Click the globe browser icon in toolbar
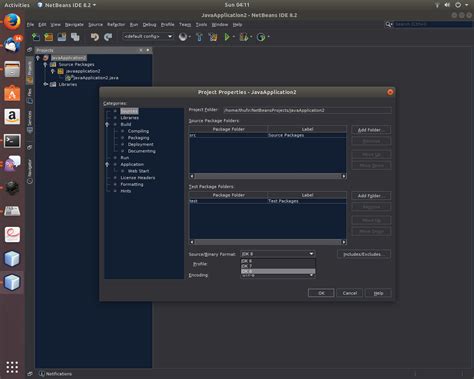The height and width of the screenshot is (379, 474). [x=183, y=37]
